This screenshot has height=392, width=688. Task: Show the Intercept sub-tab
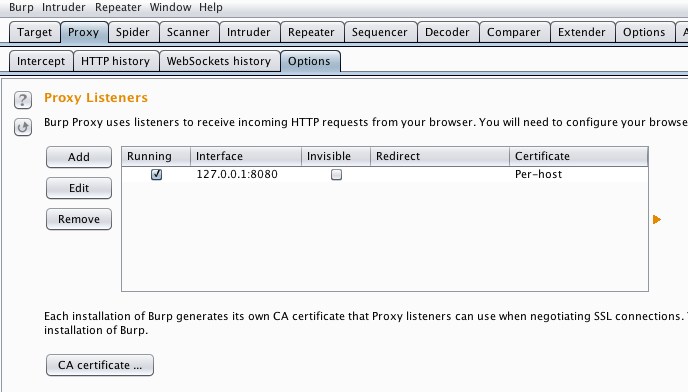tap(41, 61)
